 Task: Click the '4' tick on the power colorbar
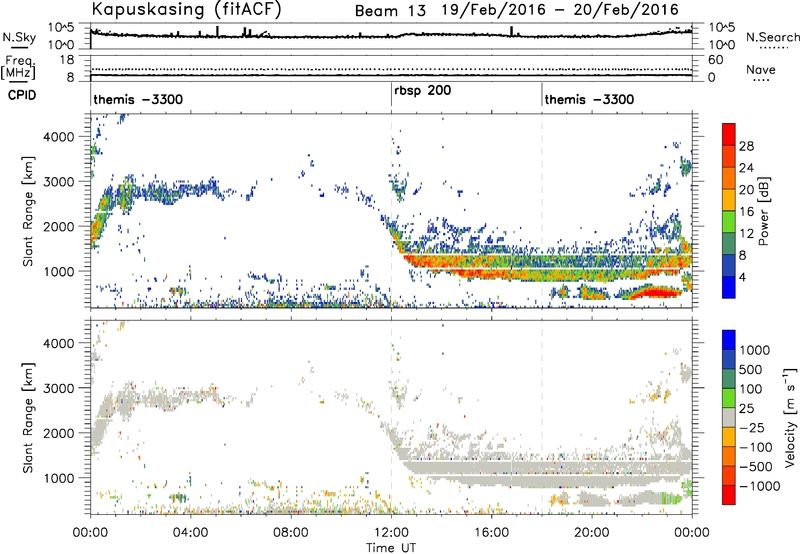(x=742, y=278)
